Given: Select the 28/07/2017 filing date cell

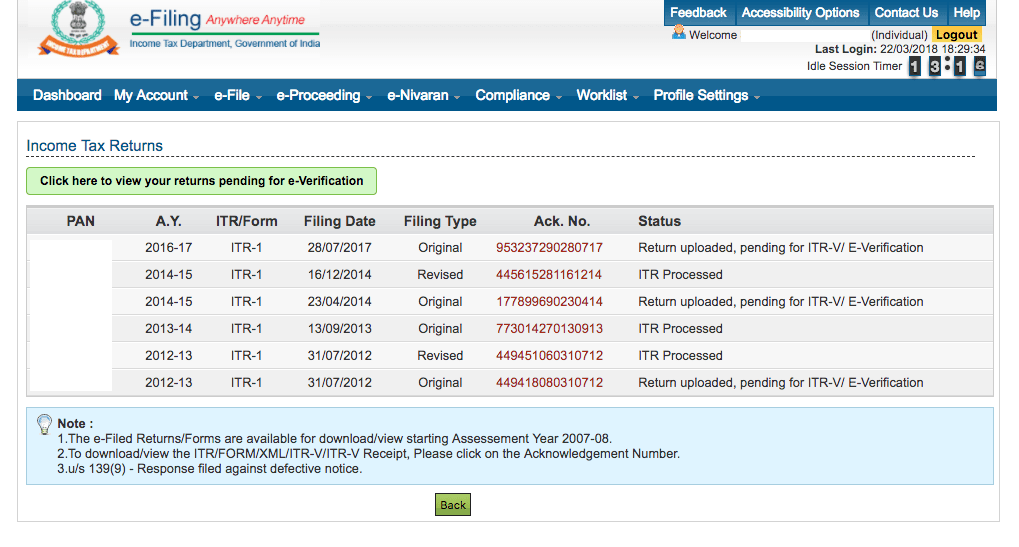Looking at the screenshot, I should tap(339, 248).
